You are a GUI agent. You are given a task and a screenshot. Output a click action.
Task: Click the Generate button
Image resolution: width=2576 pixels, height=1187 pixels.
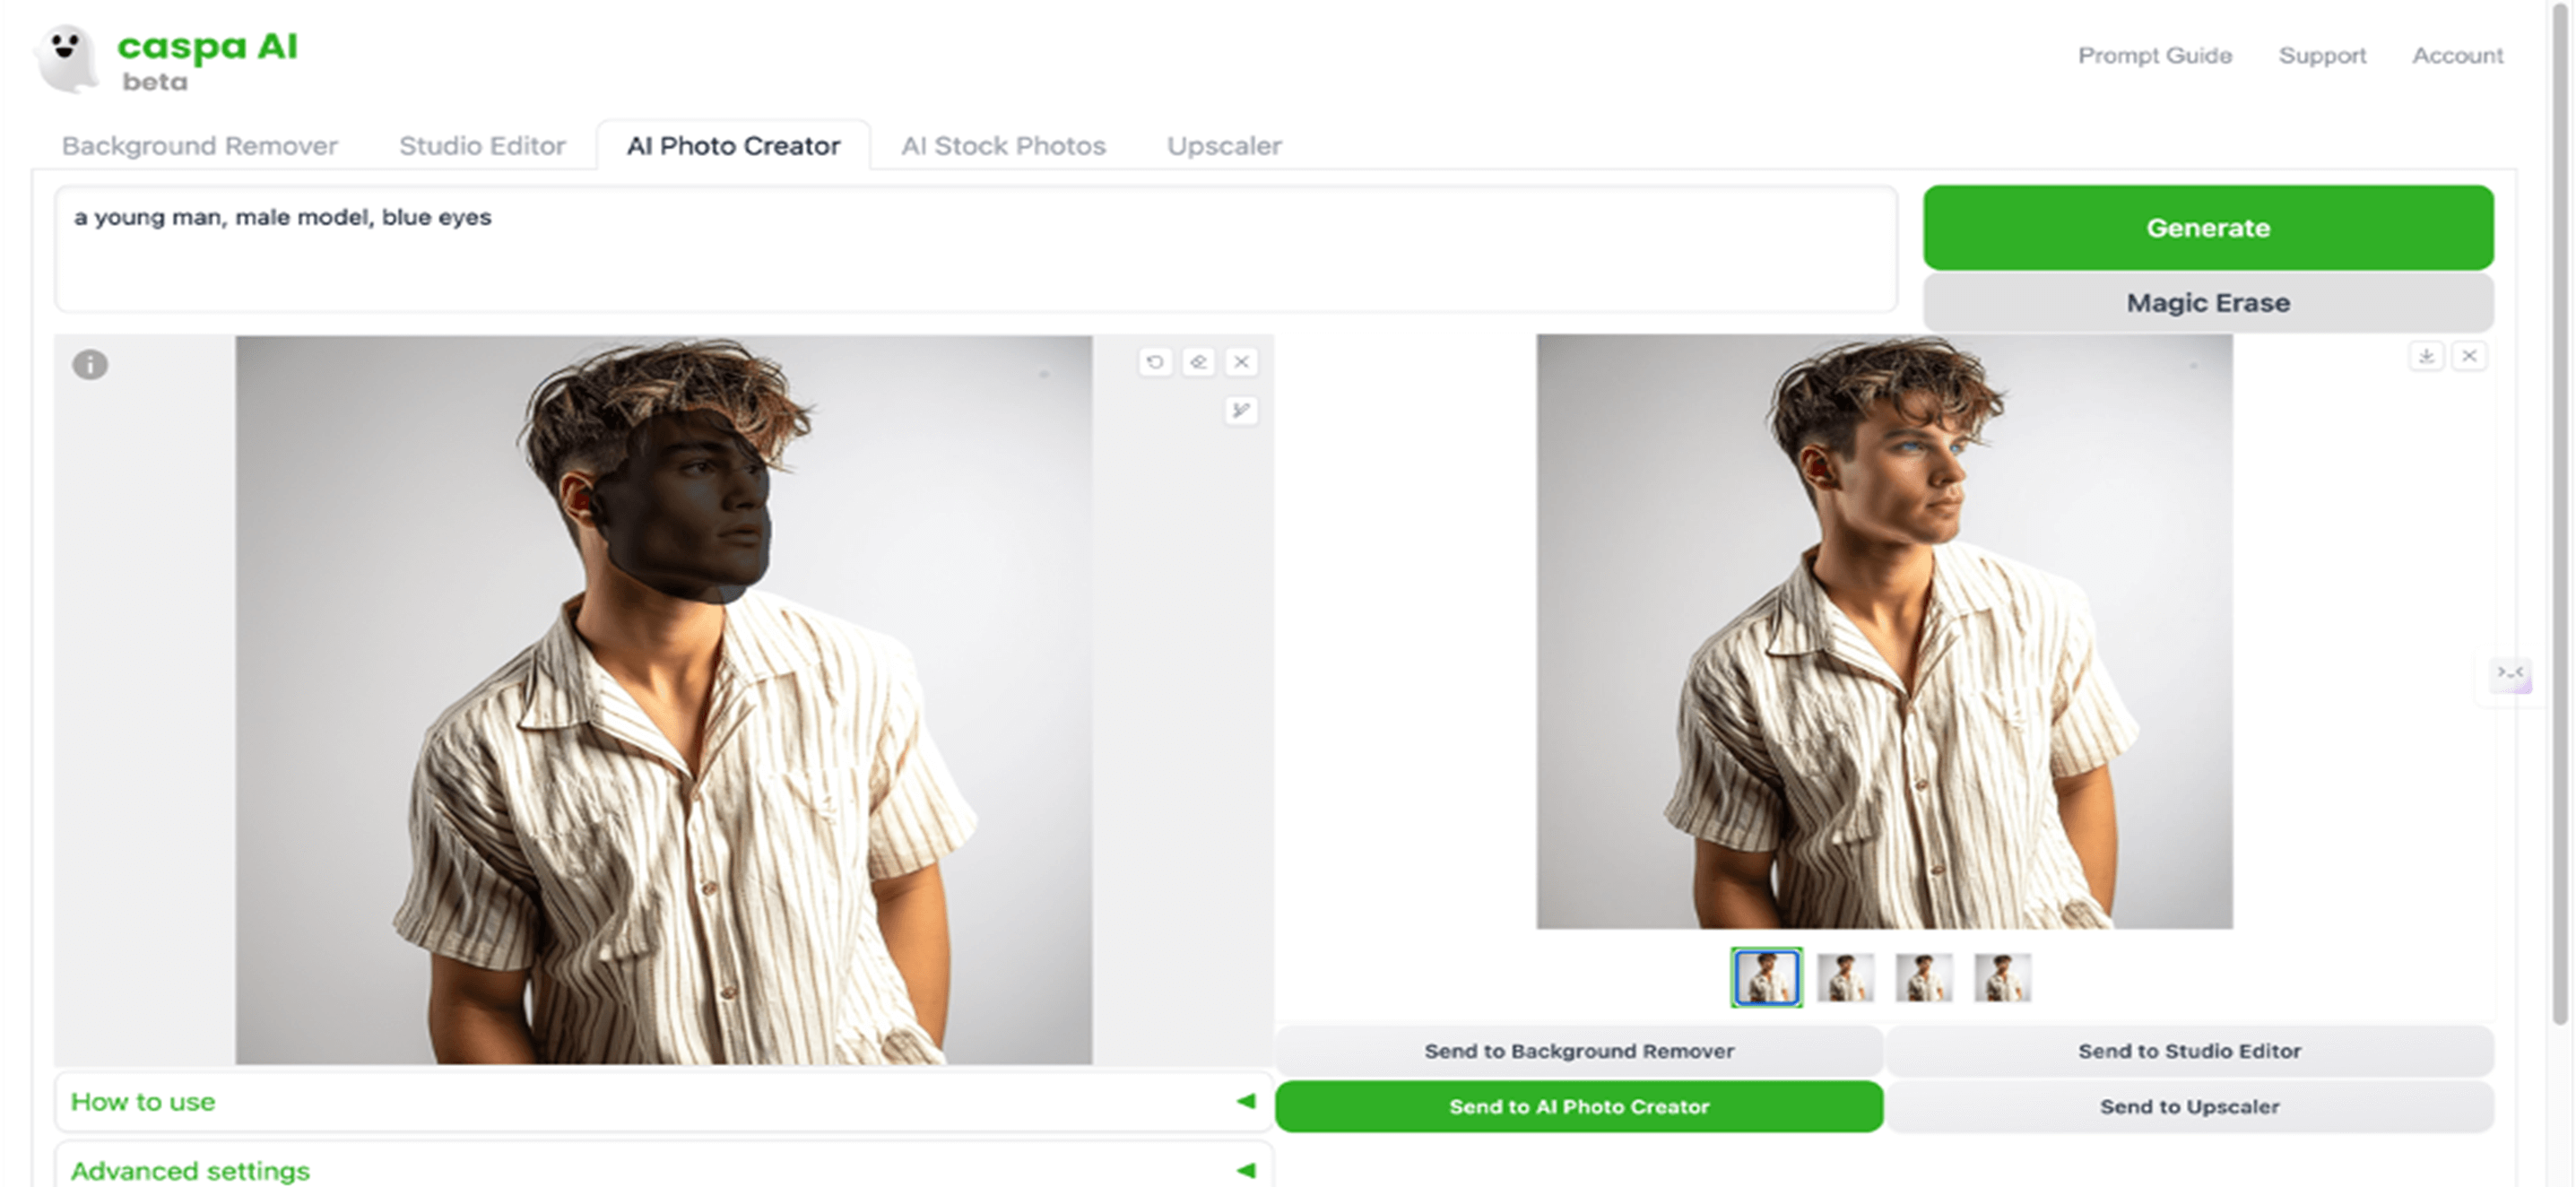tap(2209, 227)
